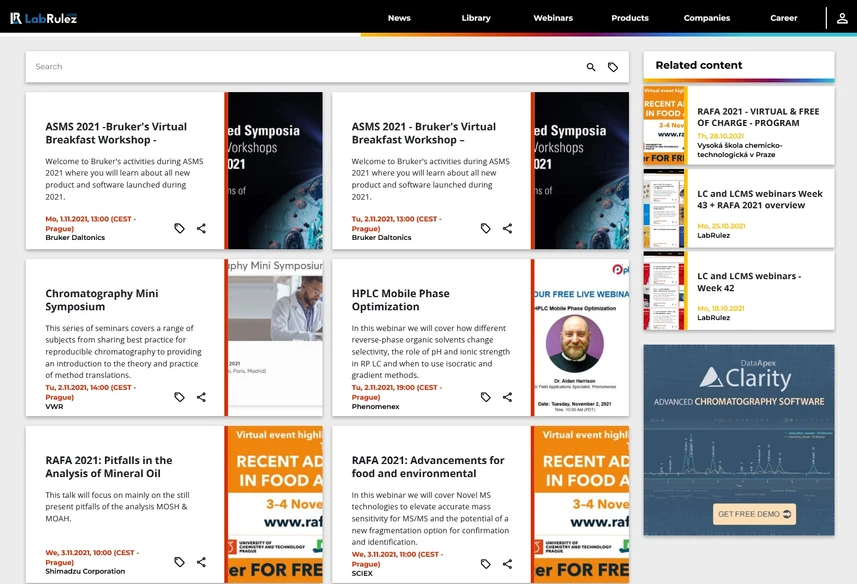Click Week 43 related content thumbnail

click(664, 208)
